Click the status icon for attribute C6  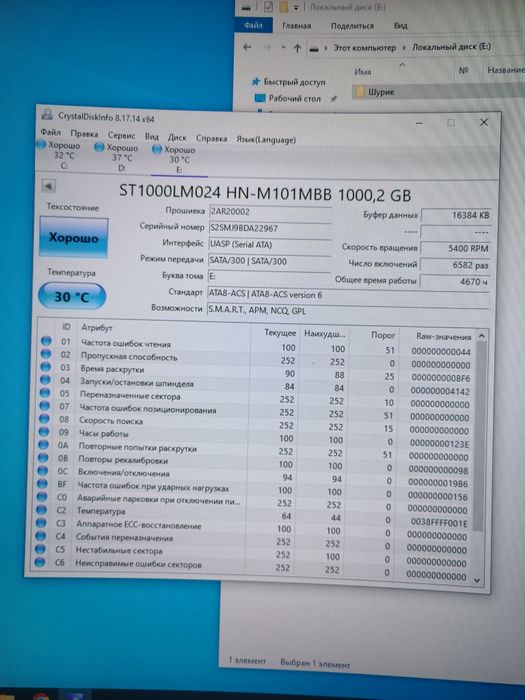coord(39,562)
